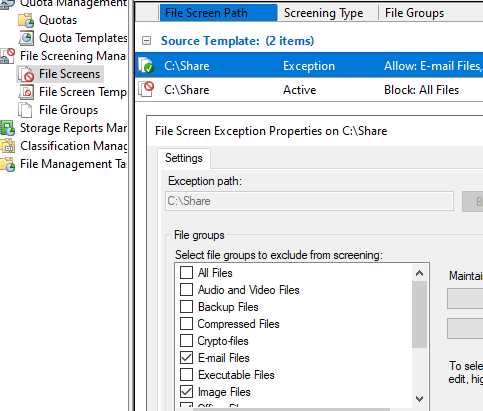This screenshot has height=411, width=483.
Task: Check the Audio and Video Files group
Action: [x=186, y=289]
